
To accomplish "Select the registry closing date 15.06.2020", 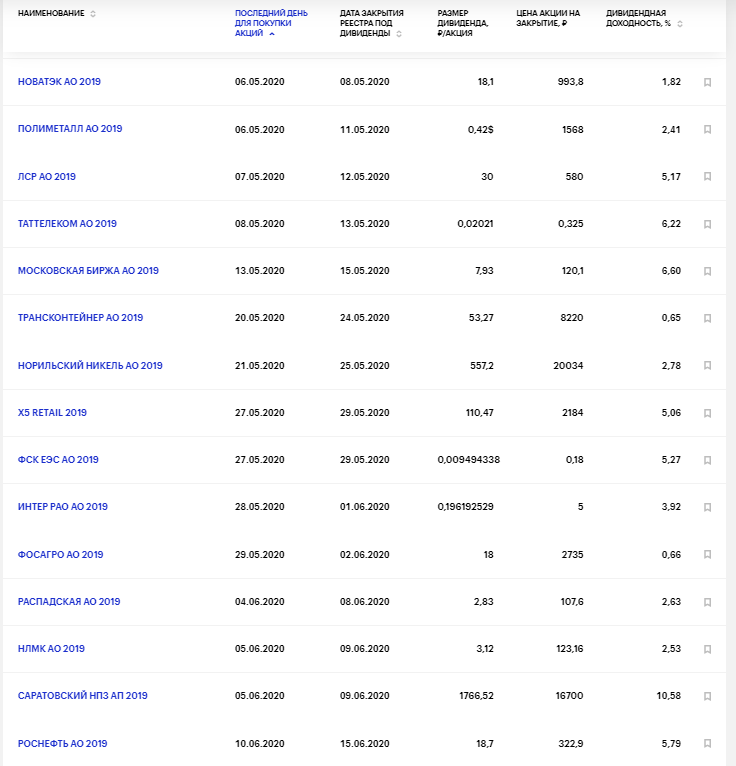I will [365, 743].
